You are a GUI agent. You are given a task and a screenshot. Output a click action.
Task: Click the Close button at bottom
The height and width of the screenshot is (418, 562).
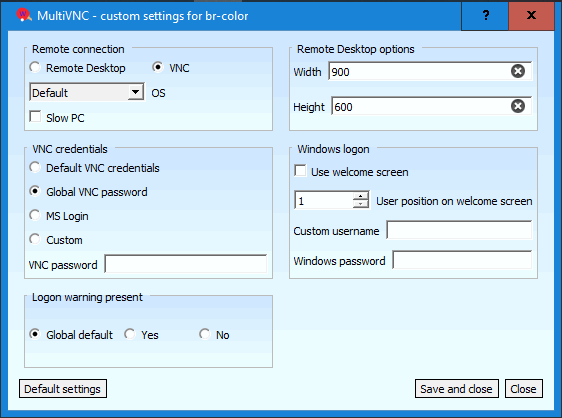coord(524,389)
